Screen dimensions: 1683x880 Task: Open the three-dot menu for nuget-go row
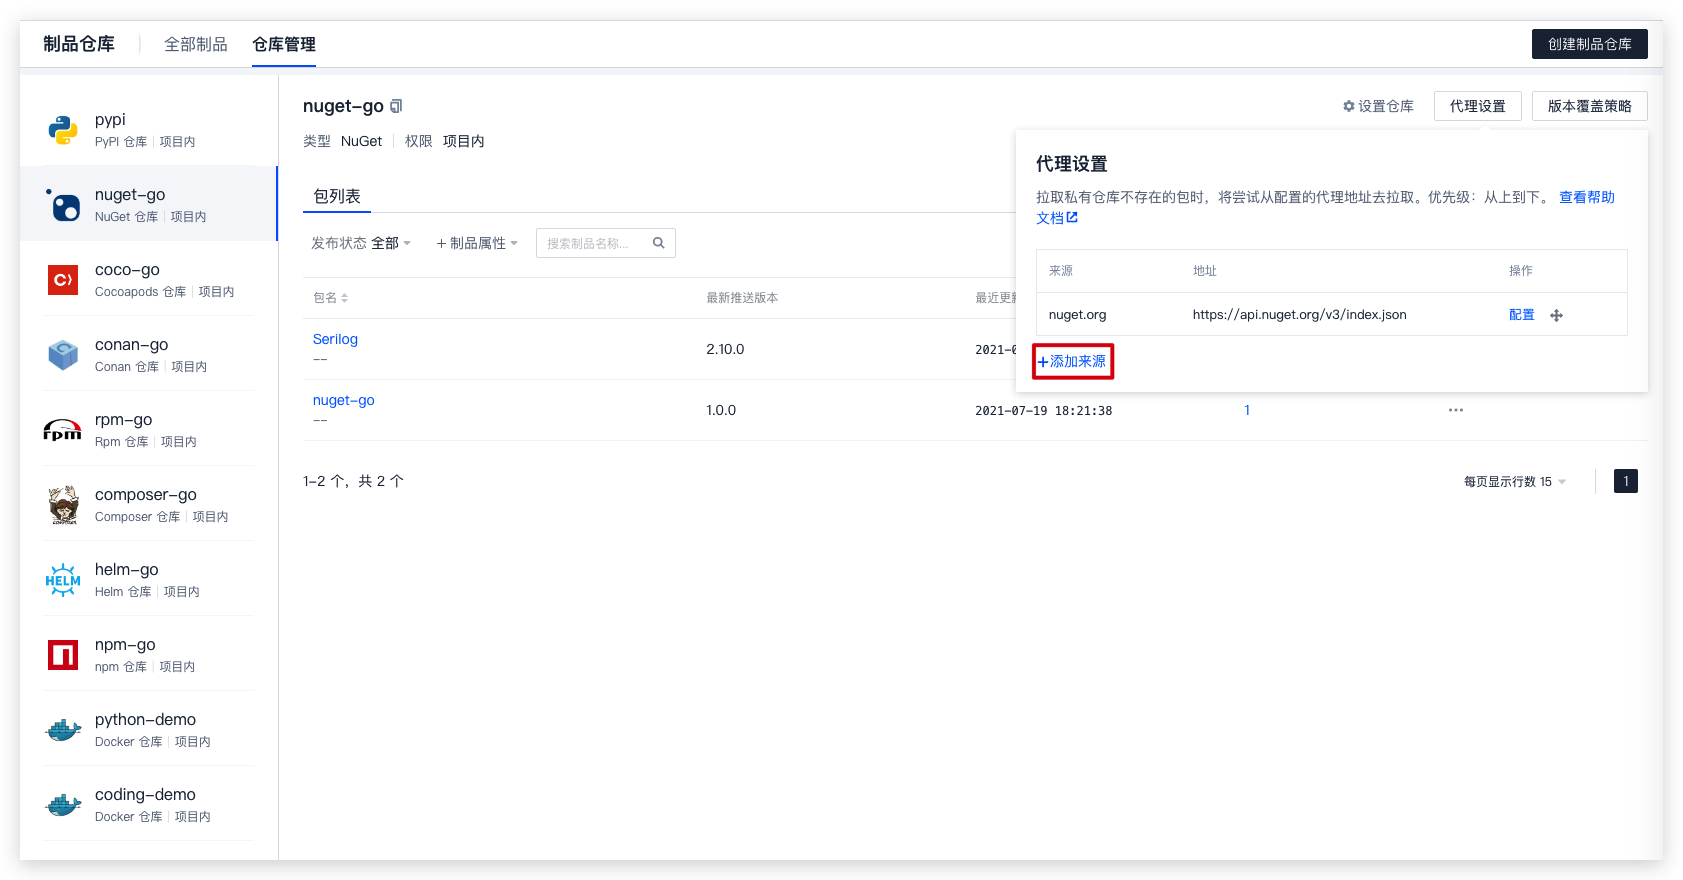click(x=1456, y=410)
